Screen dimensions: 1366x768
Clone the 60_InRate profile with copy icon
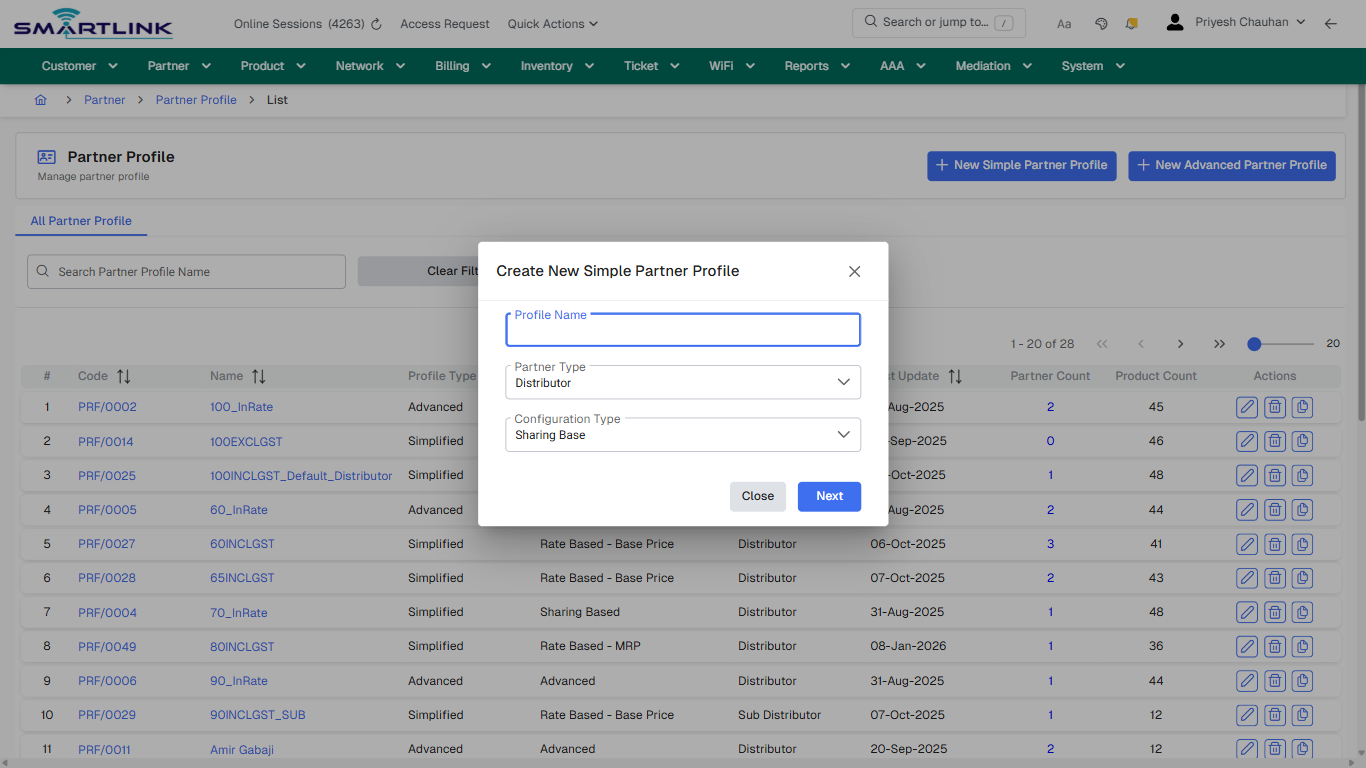pos(1301,509)
